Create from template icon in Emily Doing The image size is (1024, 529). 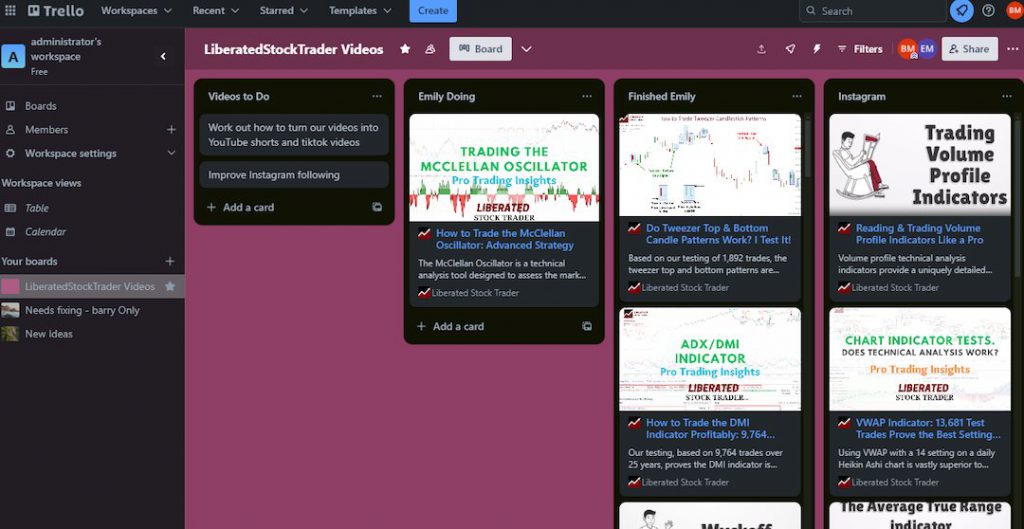pyautogui.click(x=586, y=326)
